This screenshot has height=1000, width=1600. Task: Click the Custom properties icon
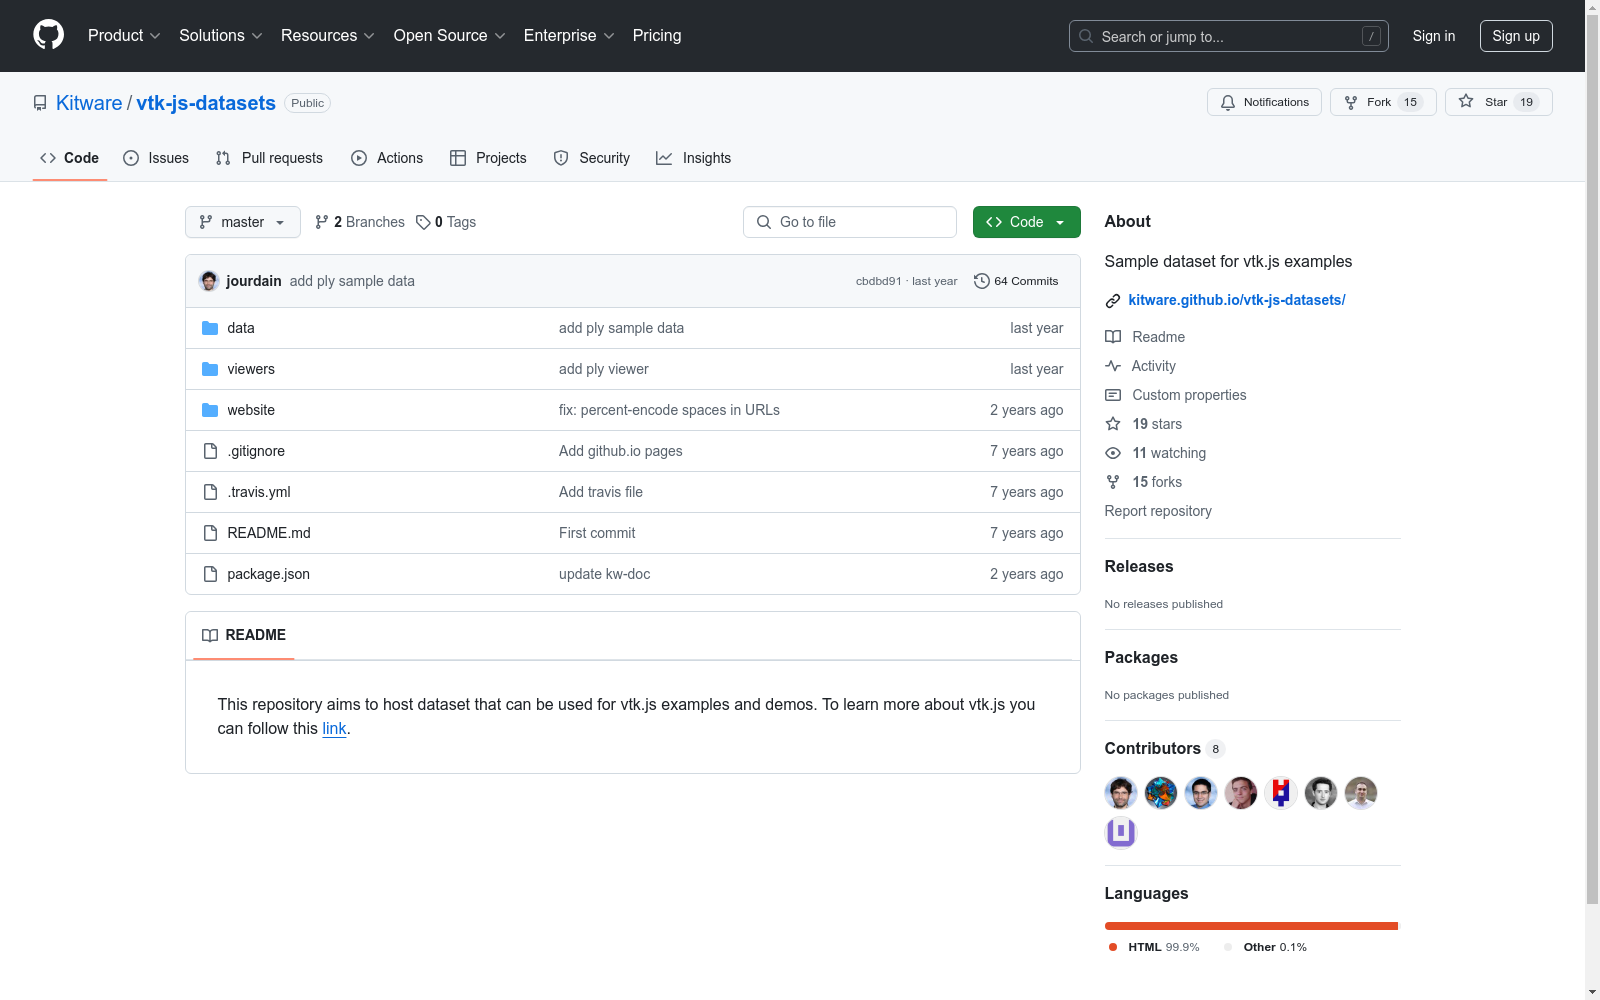(1113, 395)
